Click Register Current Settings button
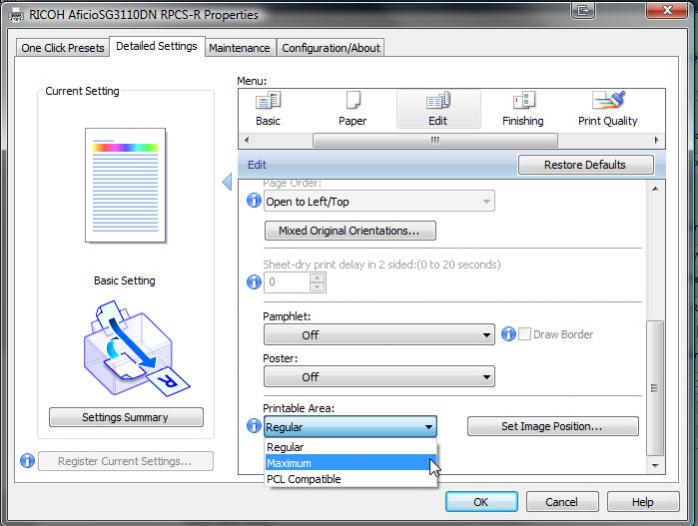 coord(126,461)
